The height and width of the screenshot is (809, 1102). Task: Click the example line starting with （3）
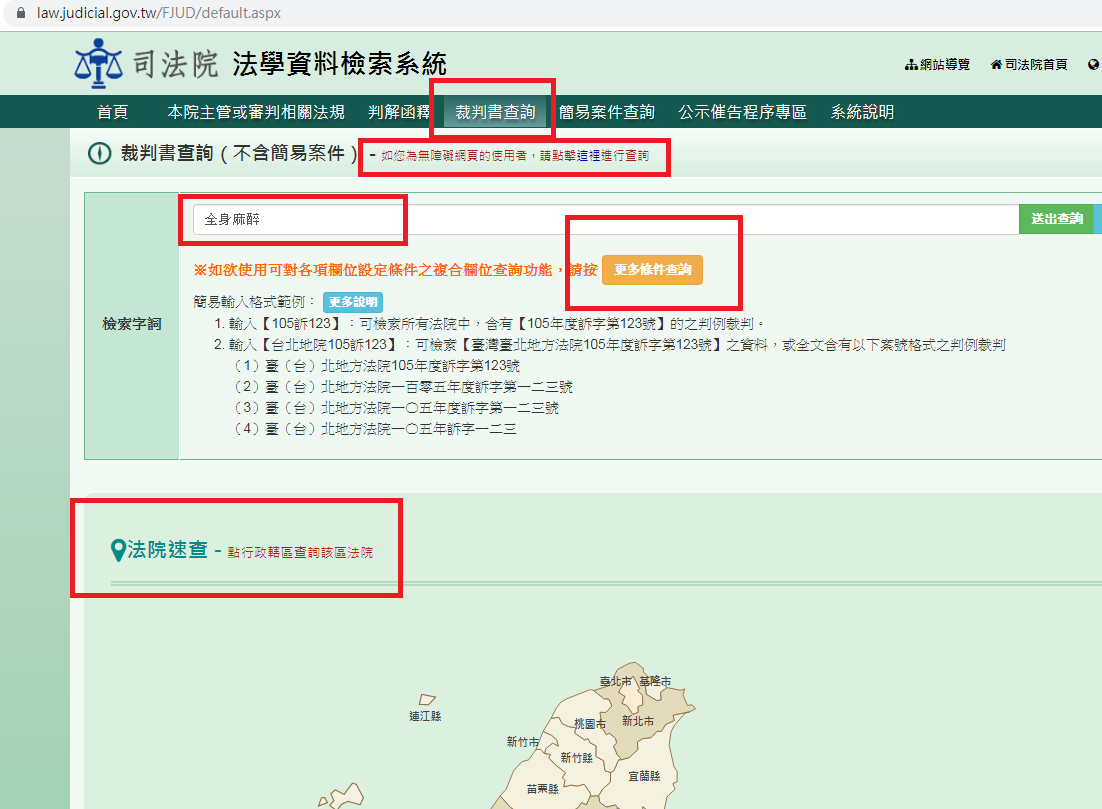click(396, 408)
